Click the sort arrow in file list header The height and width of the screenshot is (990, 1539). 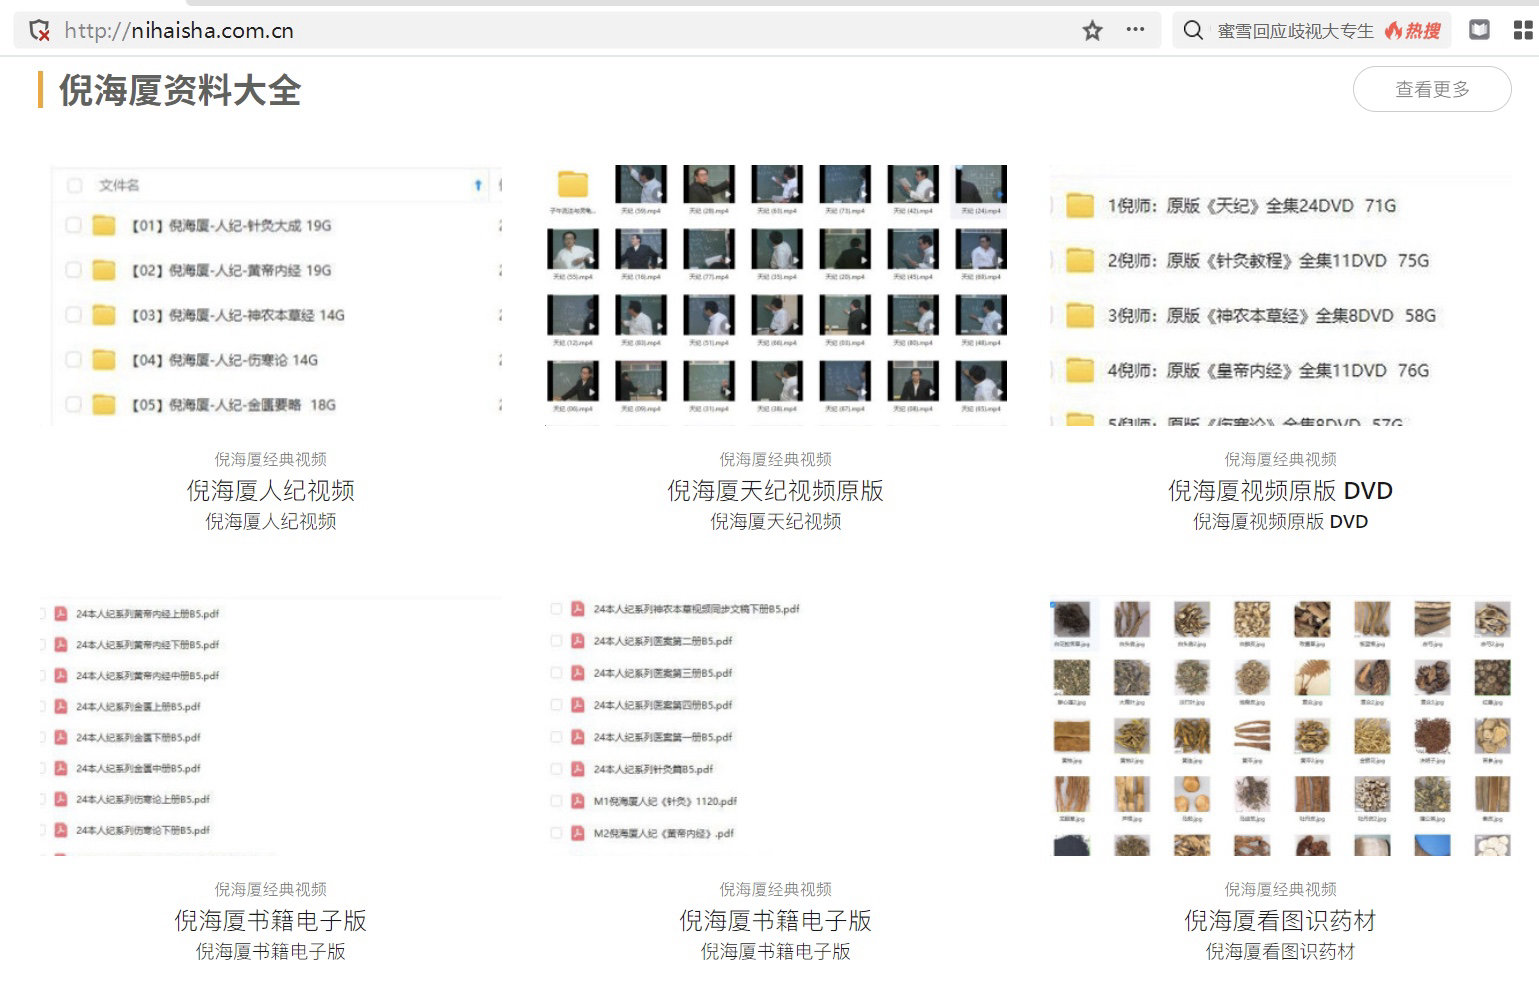coord(478,185)
